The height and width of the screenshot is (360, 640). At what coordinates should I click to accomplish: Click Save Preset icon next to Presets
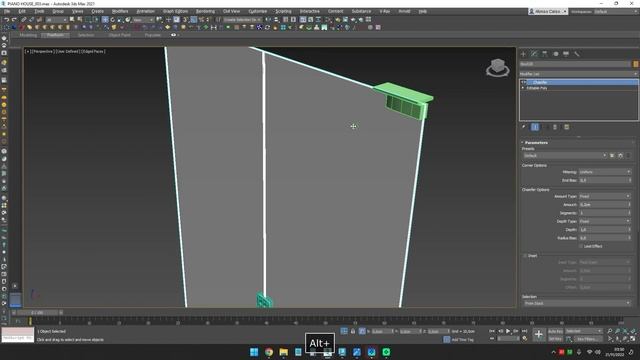pos(612,156)
